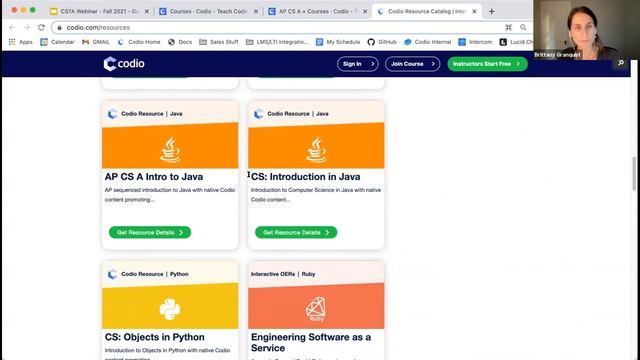640x360 pixels.
Task: Open the GitHub bookmark
Action: click(x=382, y=42)
